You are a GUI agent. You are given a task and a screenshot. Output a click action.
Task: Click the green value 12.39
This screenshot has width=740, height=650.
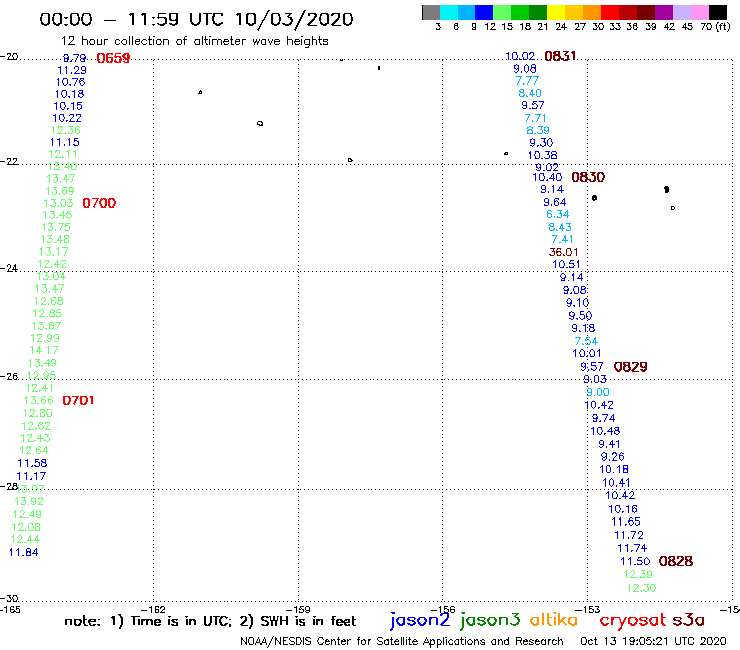click(638, 574)
